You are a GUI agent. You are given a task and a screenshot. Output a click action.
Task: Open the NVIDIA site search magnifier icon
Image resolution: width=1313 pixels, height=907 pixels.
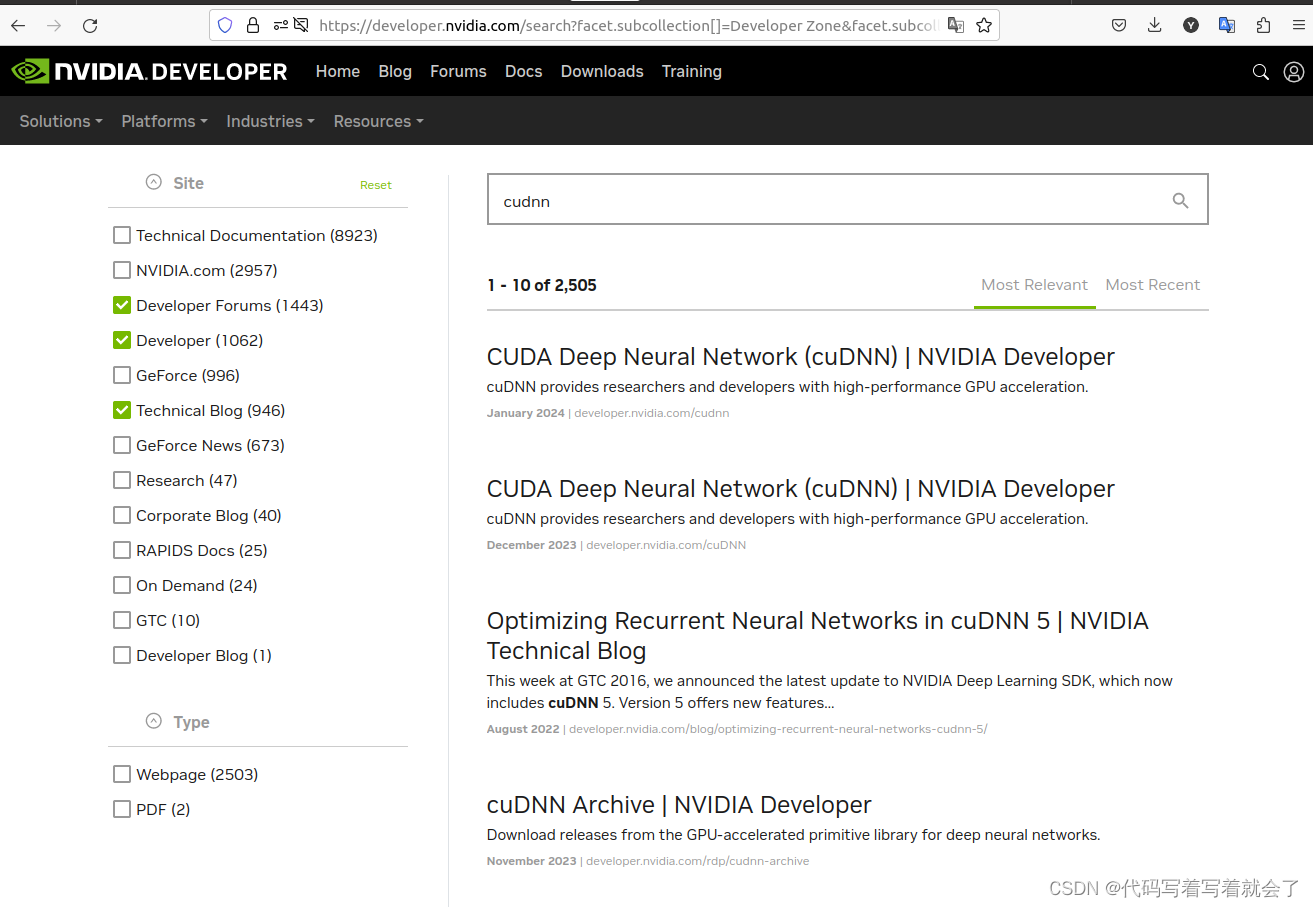1260,71
